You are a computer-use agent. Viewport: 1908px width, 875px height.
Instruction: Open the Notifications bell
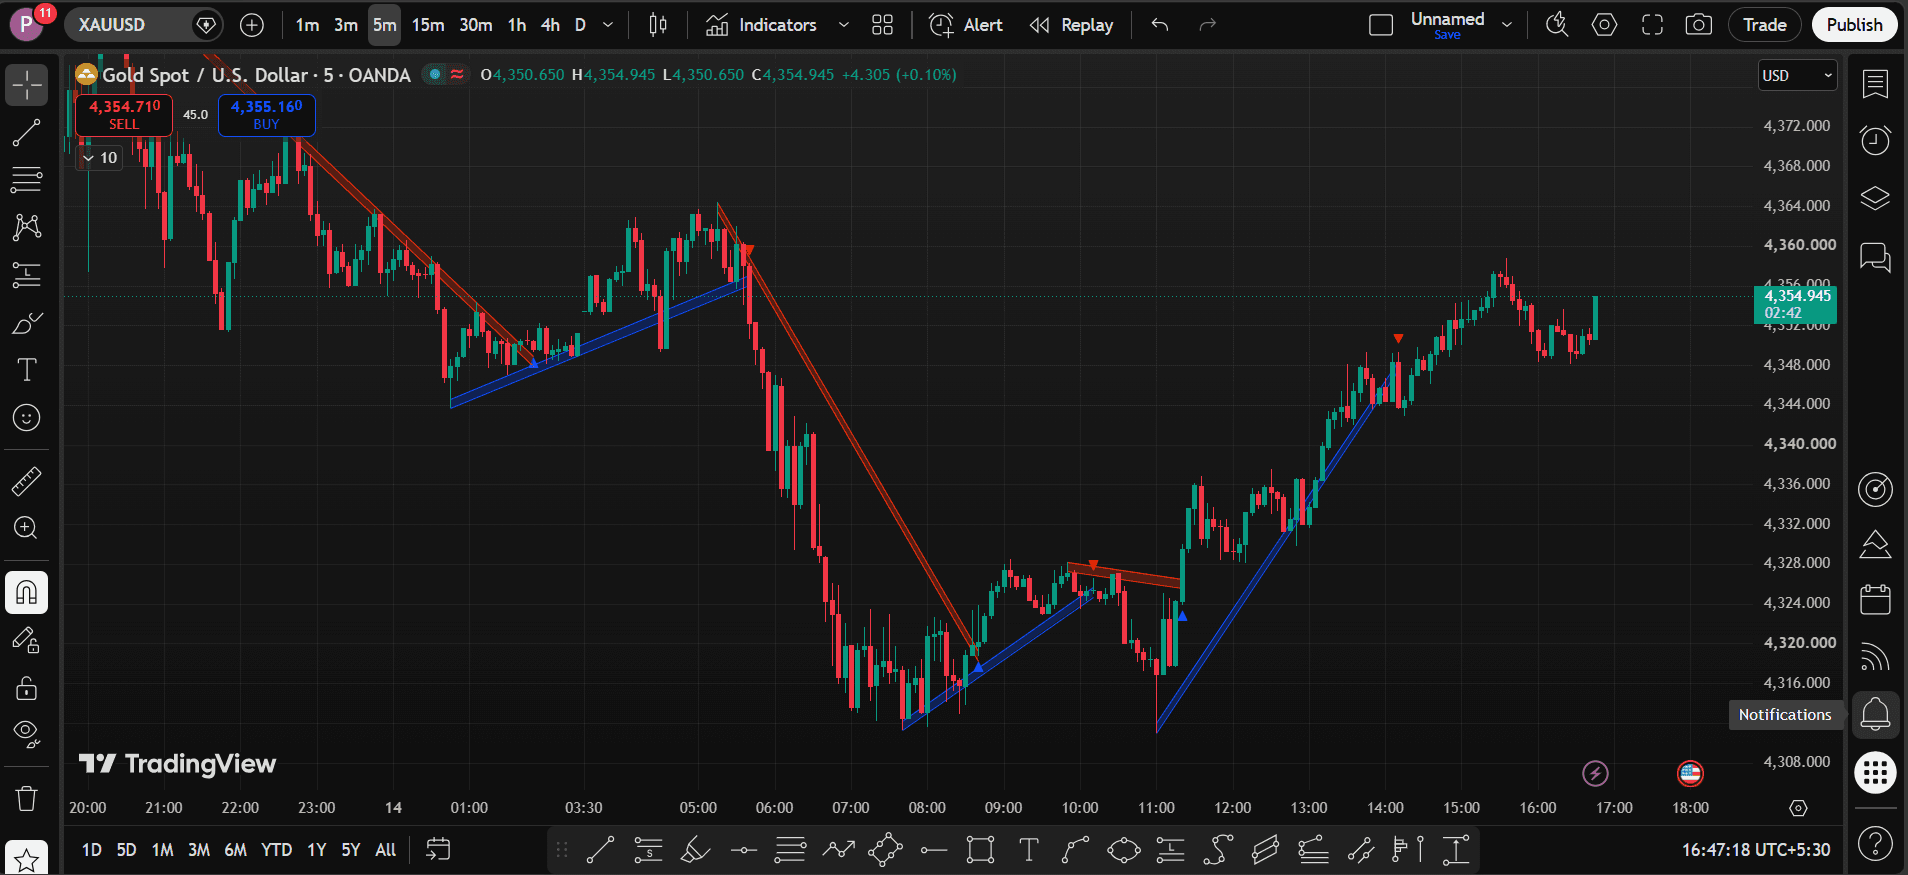click(x=1875, y=714)
